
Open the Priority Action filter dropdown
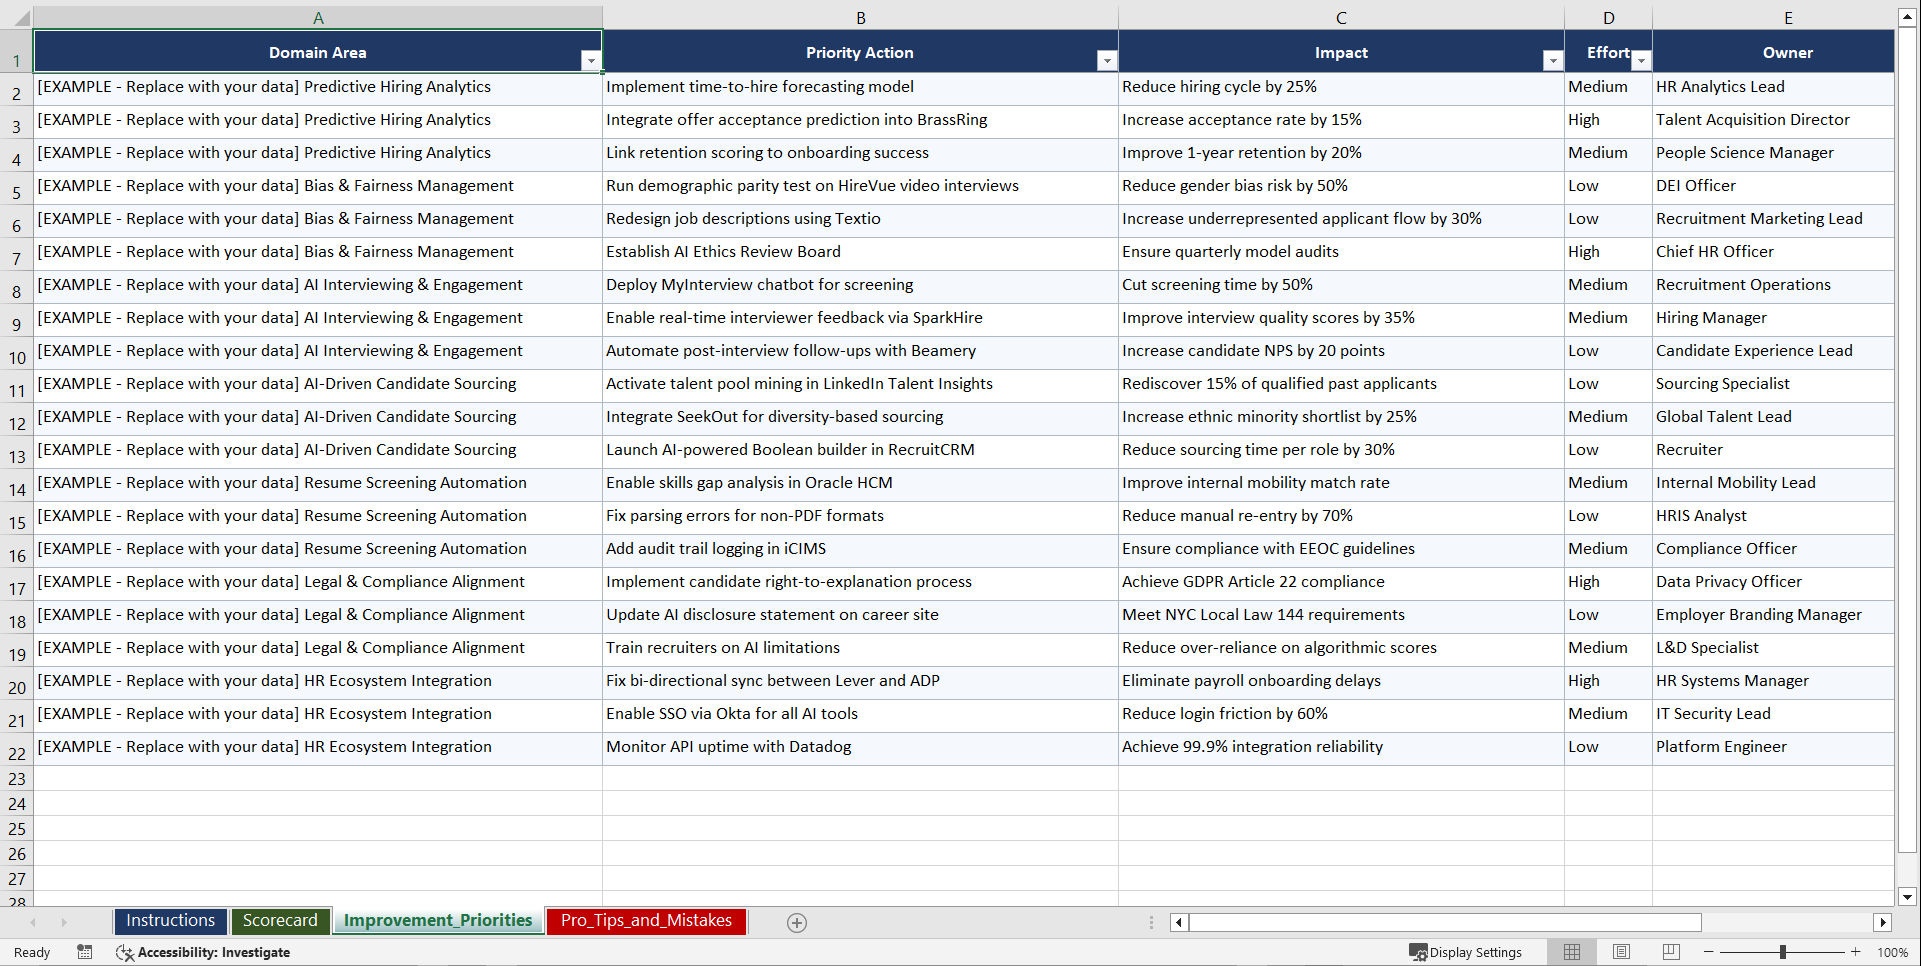(x=1107, y=60)
